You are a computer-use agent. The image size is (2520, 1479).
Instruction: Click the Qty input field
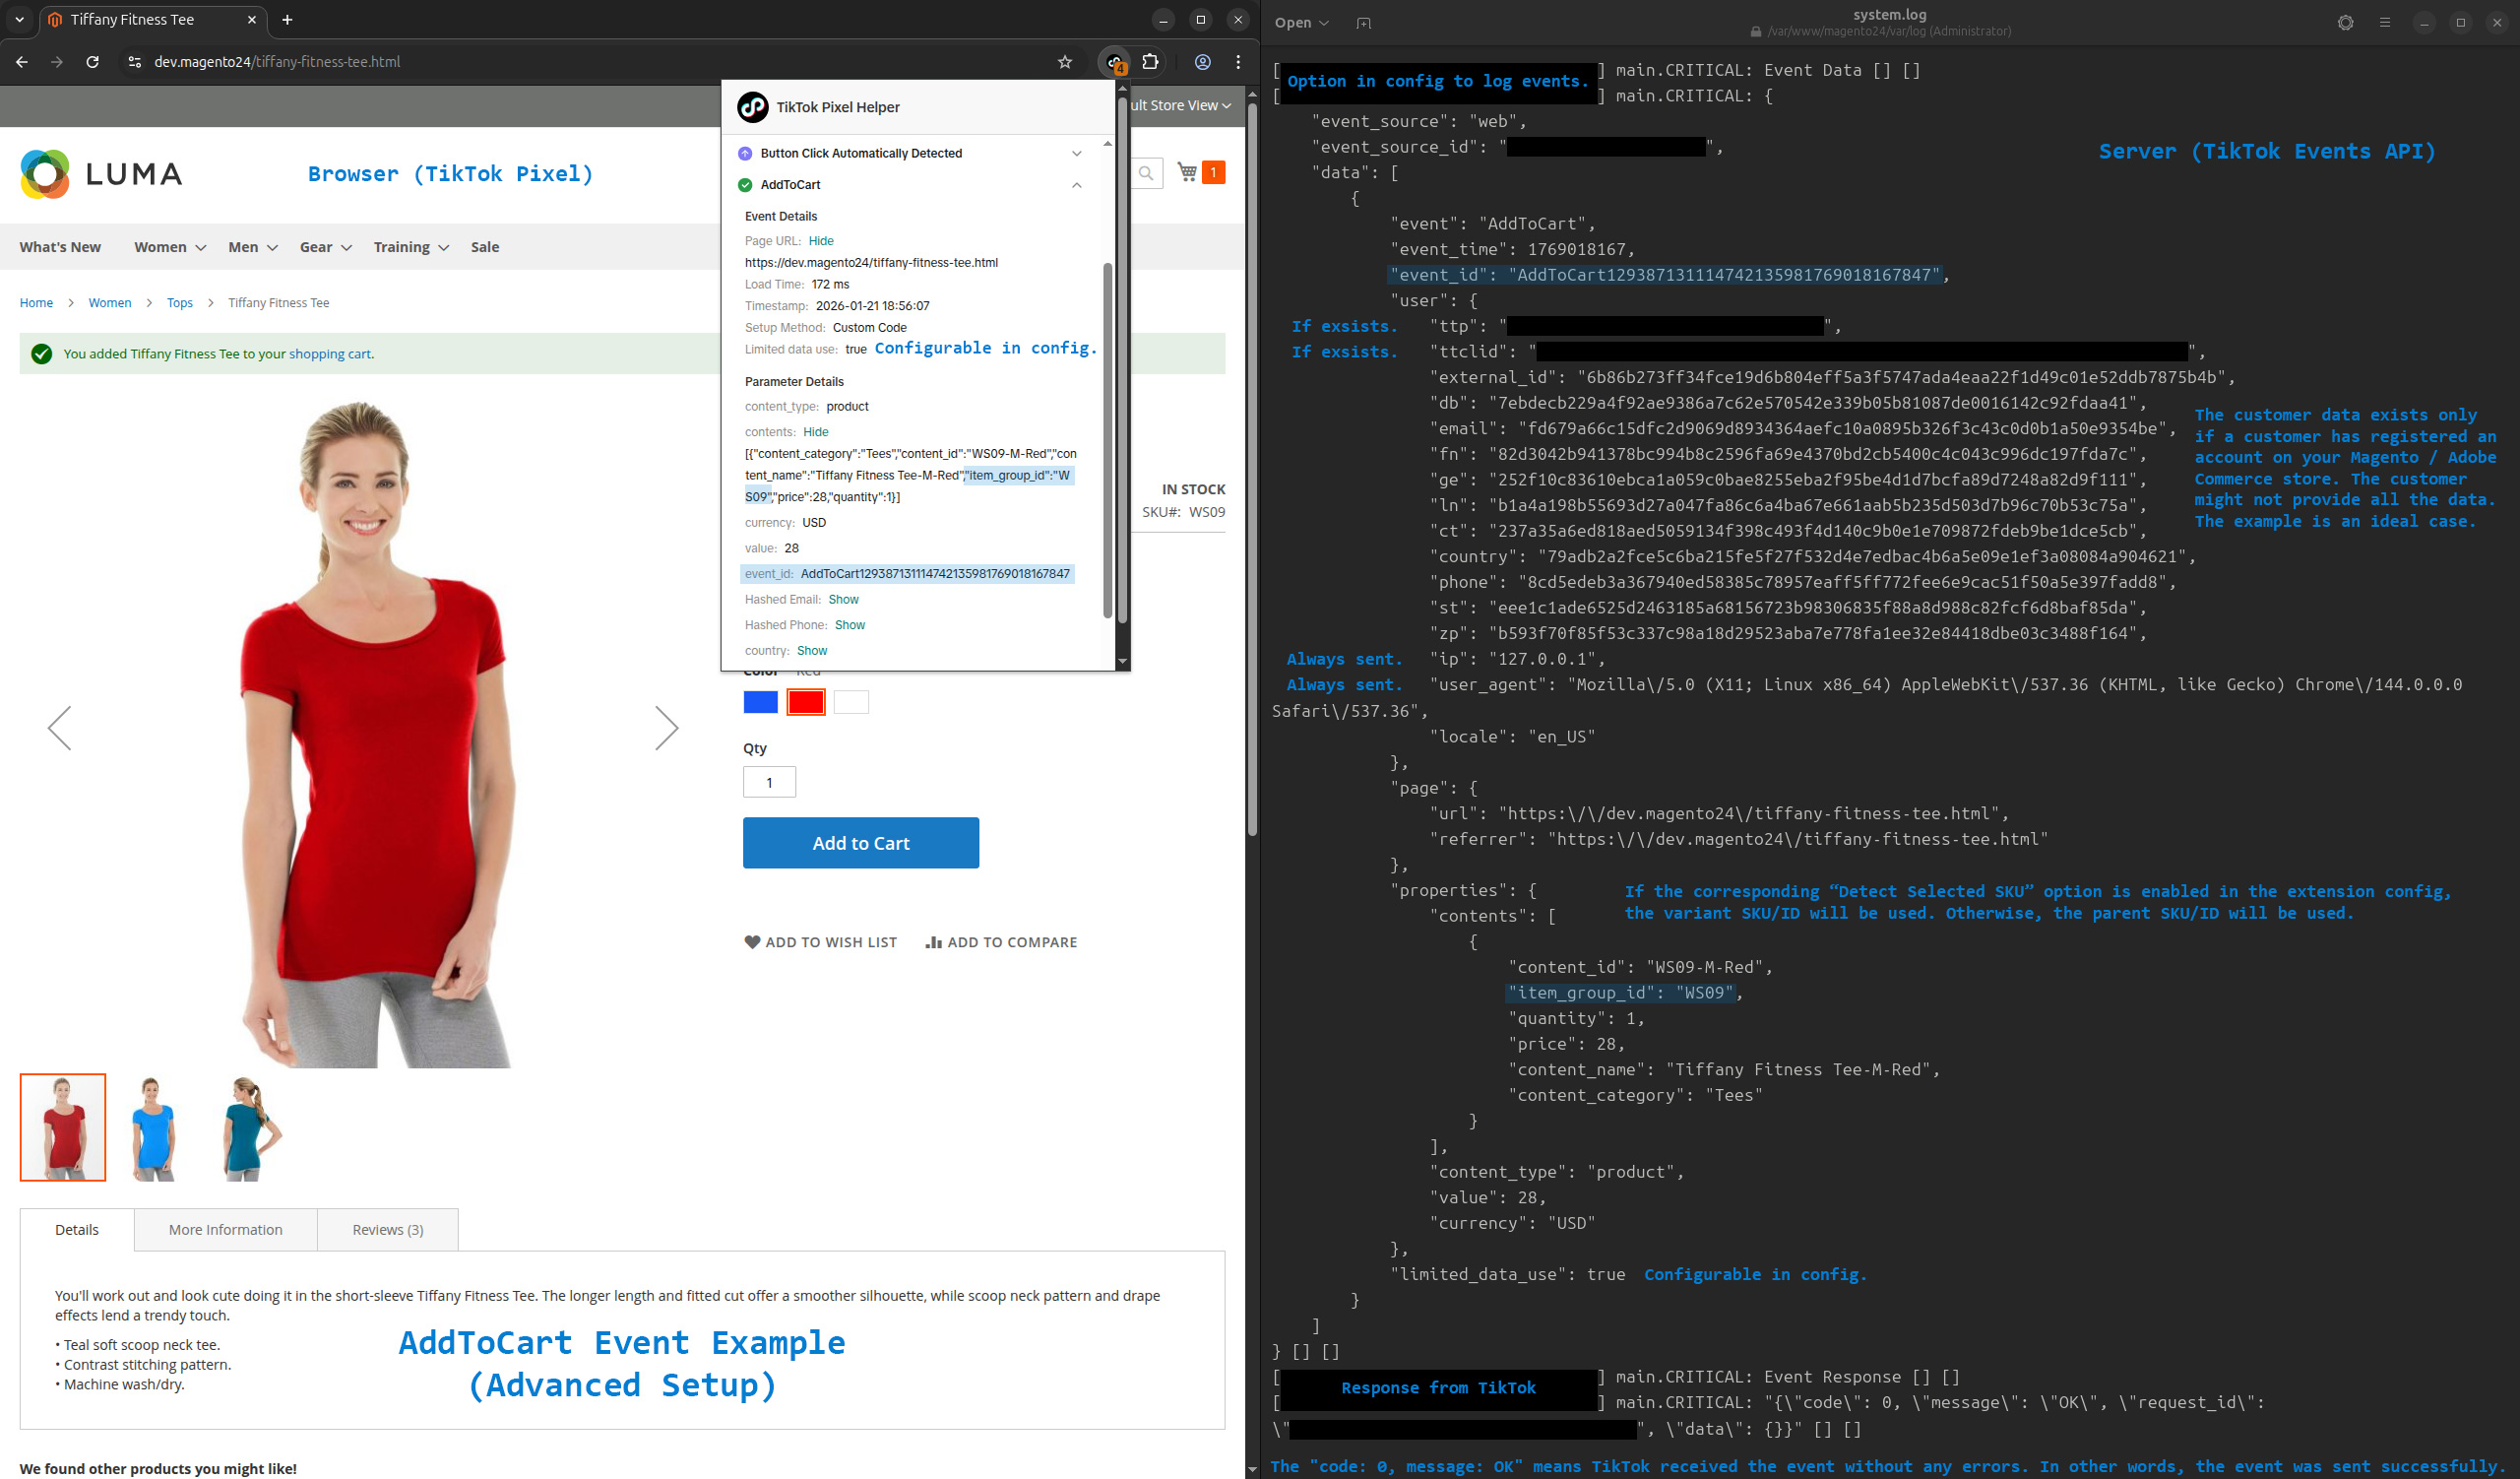(x=769, y=782)
